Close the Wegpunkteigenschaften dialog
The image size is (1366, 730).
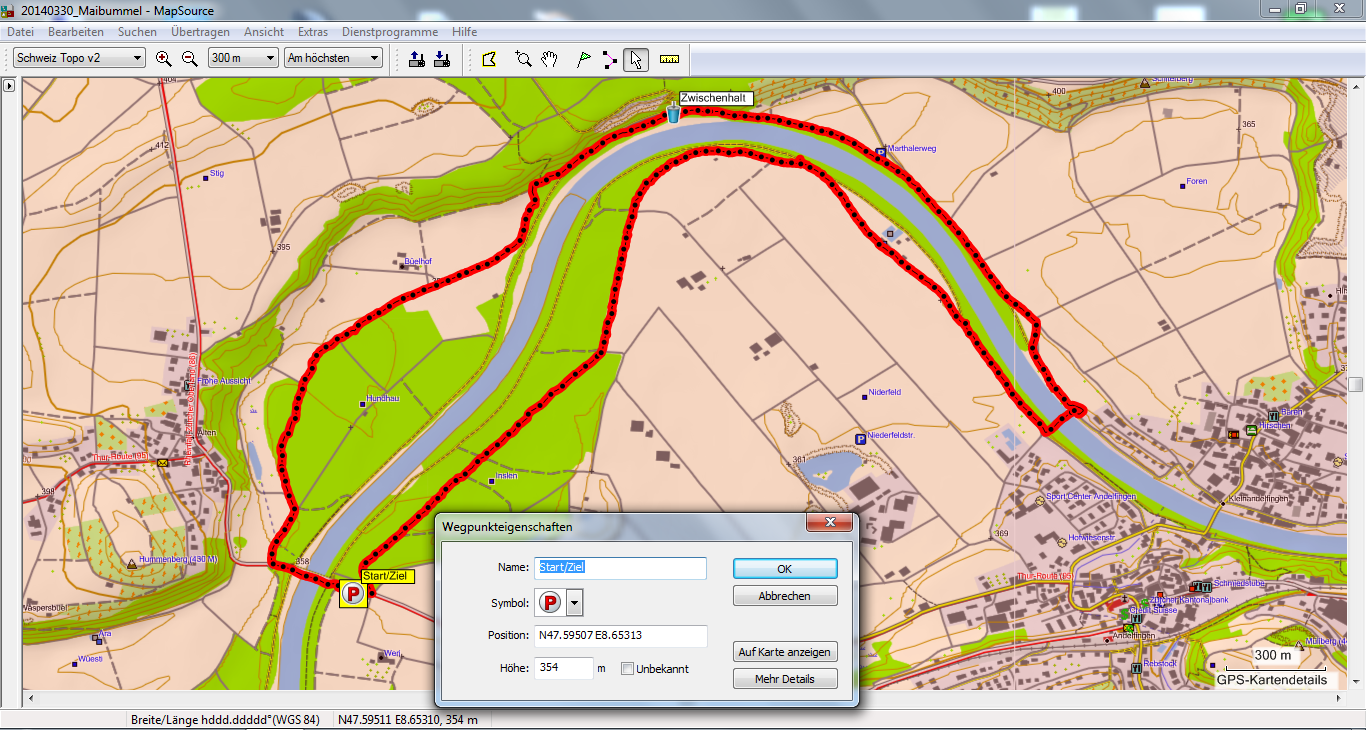(829, 523)
